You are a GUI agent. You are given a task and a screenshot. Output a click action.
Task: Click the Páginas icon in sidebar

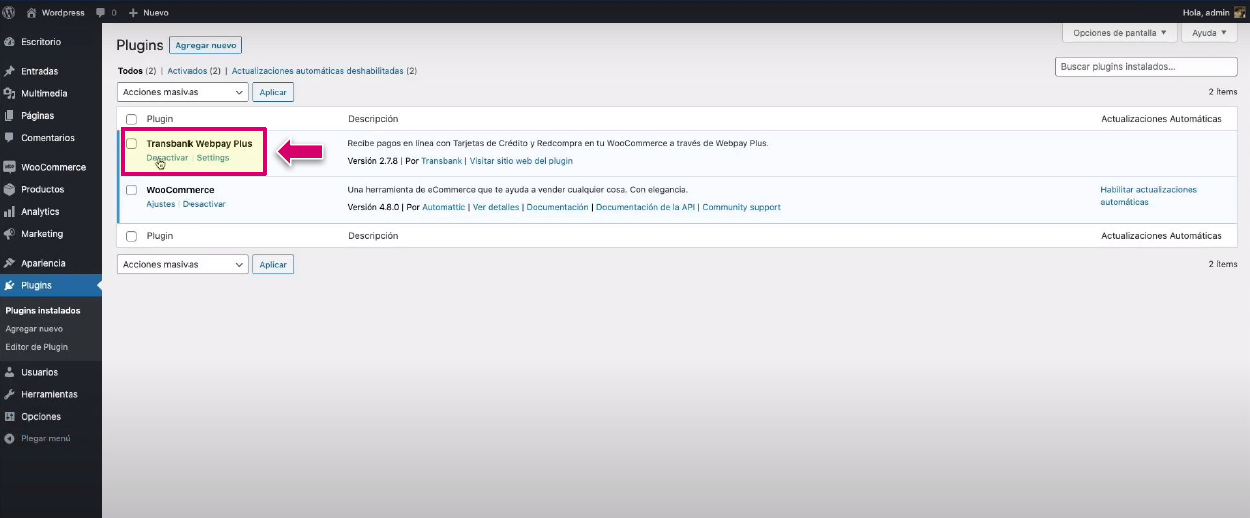pos(9,115)
